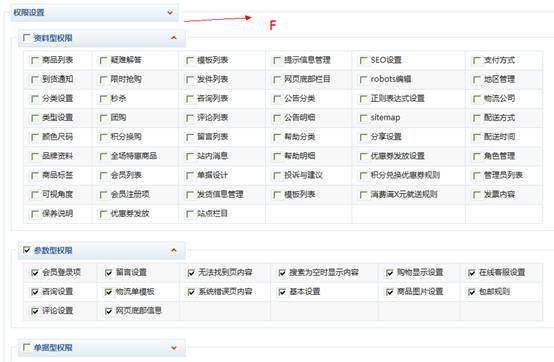Expand the 权限设置 dropdown chevron
Viewport: 554px width, 362px height.
pyautogui.click(x=170, y=13)
